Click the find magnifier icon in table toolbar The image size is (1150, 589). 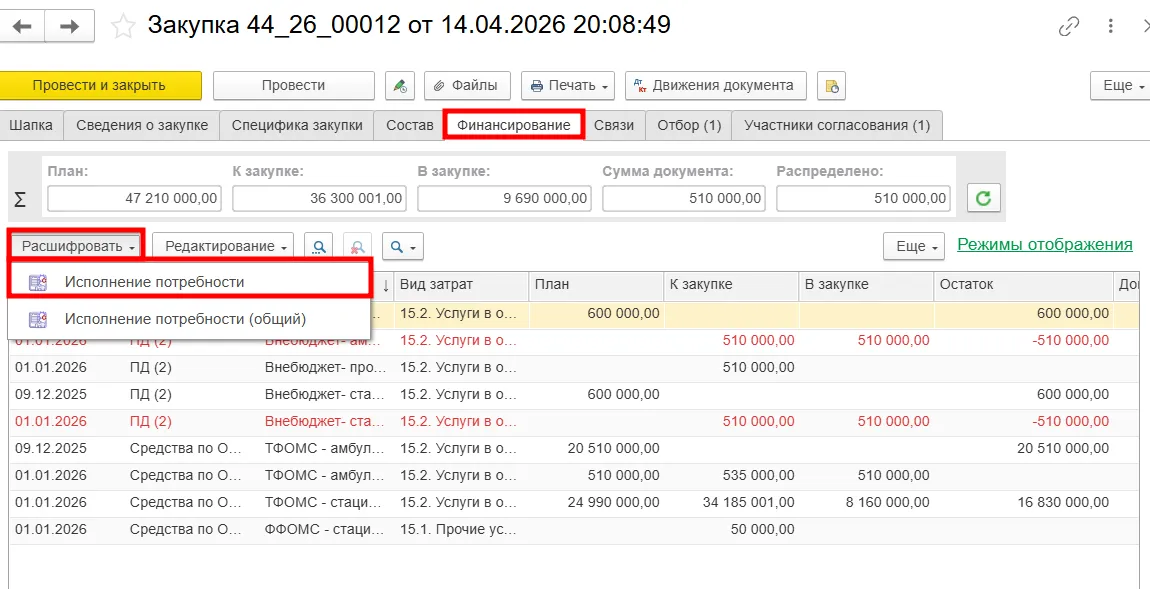[x=319, y=247]
